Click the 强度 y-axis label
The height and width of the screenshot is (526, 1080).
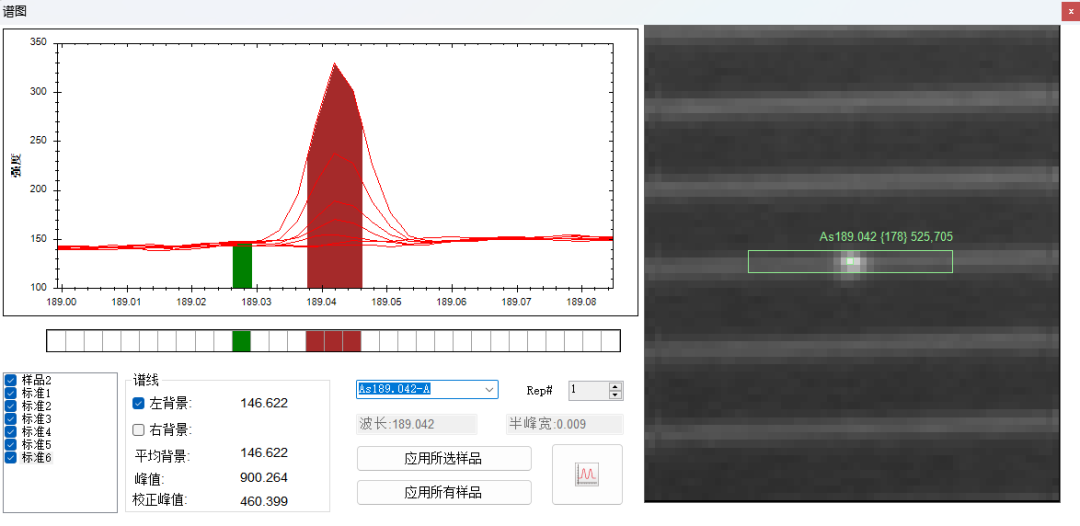point(16,165)
